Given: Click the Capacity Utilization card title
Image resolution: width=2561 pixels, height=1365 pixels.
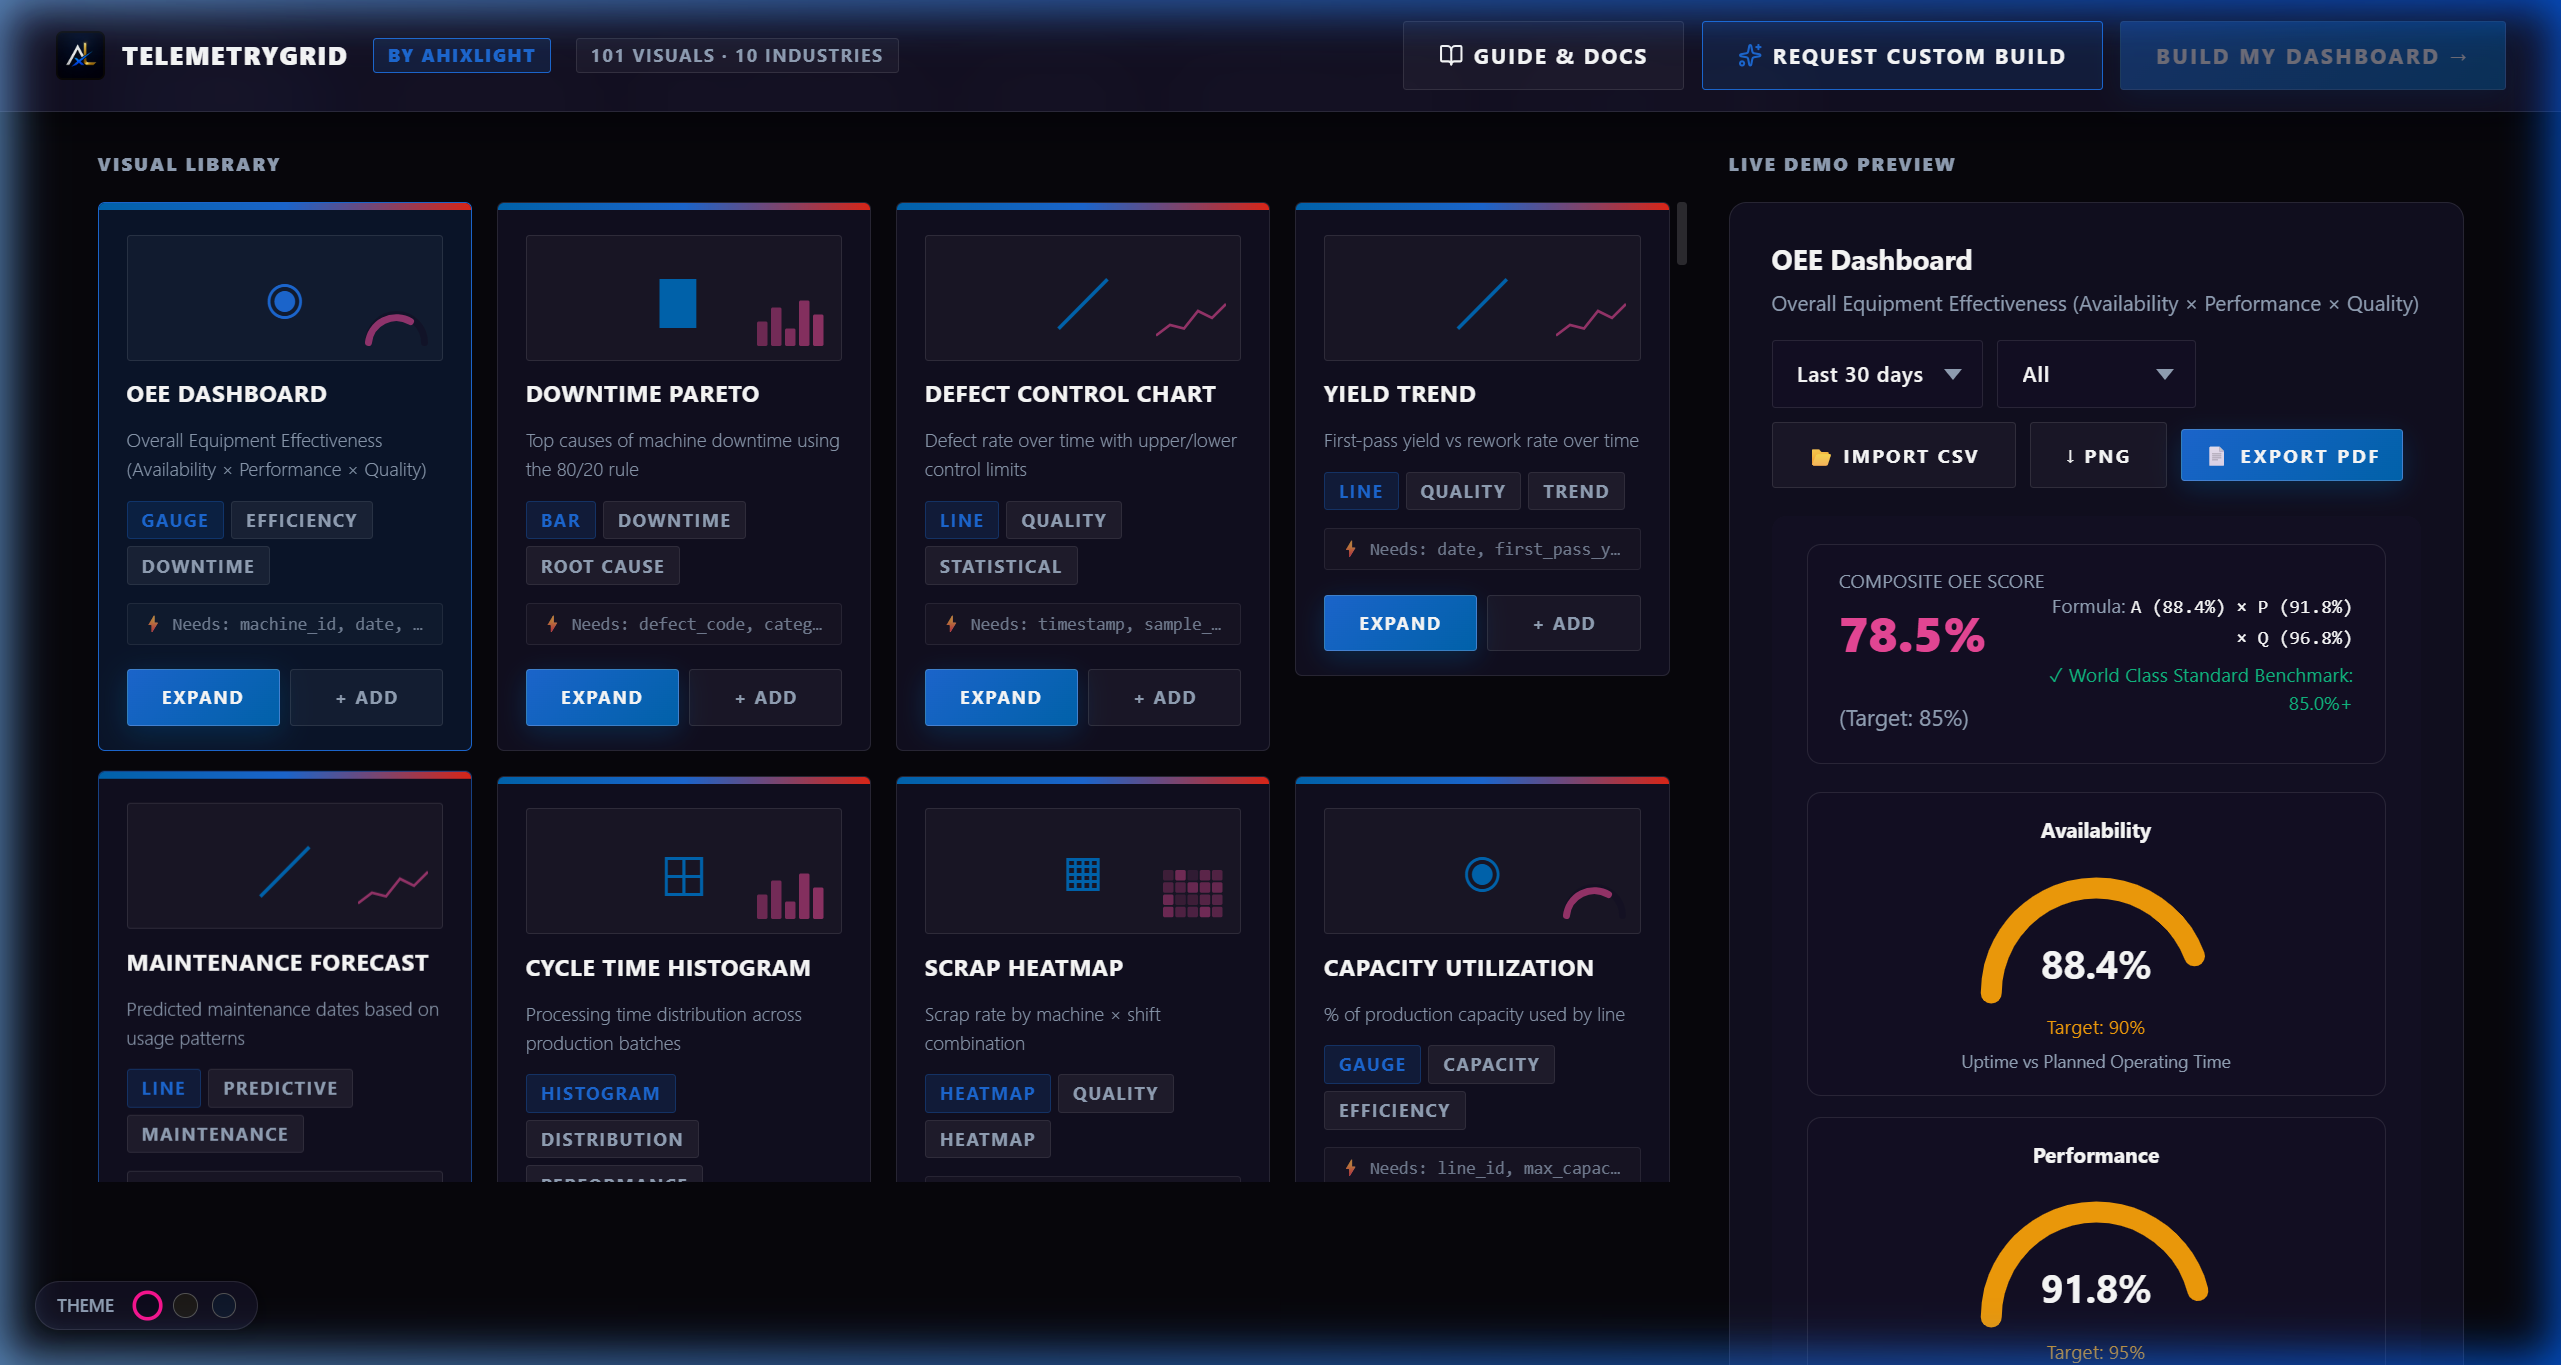Looking at the screenshot, I should [x=1458, y=967].
